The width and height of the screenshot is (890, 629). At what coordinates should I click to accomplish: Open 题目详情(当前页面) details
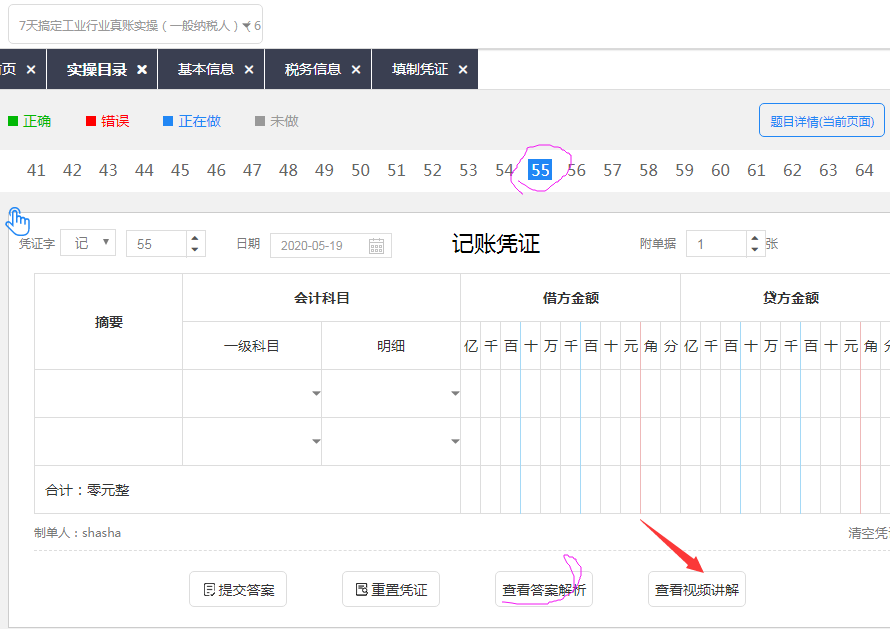click(822, 122)
